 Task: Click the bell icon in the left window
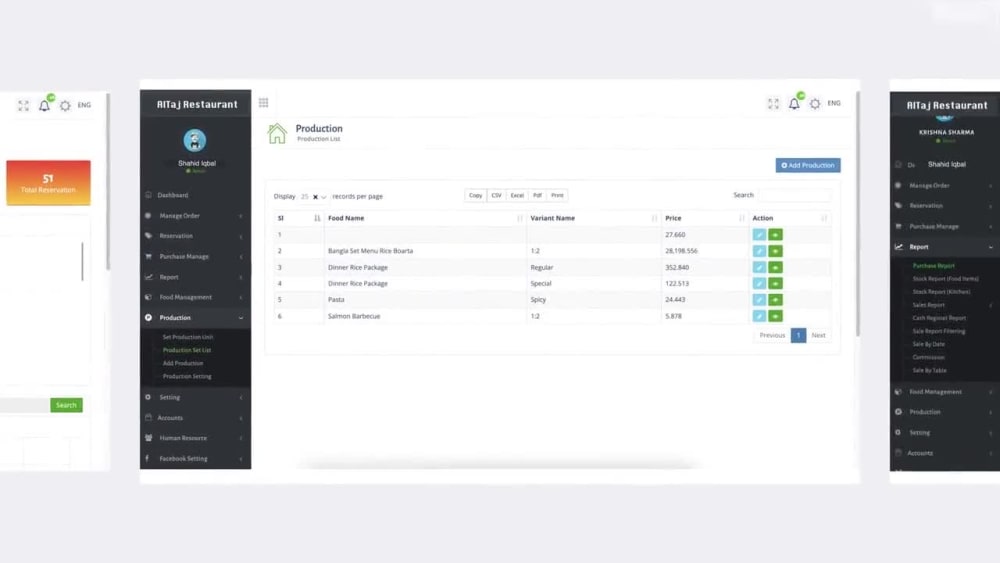pyautogui.click(x=44, y=106)
